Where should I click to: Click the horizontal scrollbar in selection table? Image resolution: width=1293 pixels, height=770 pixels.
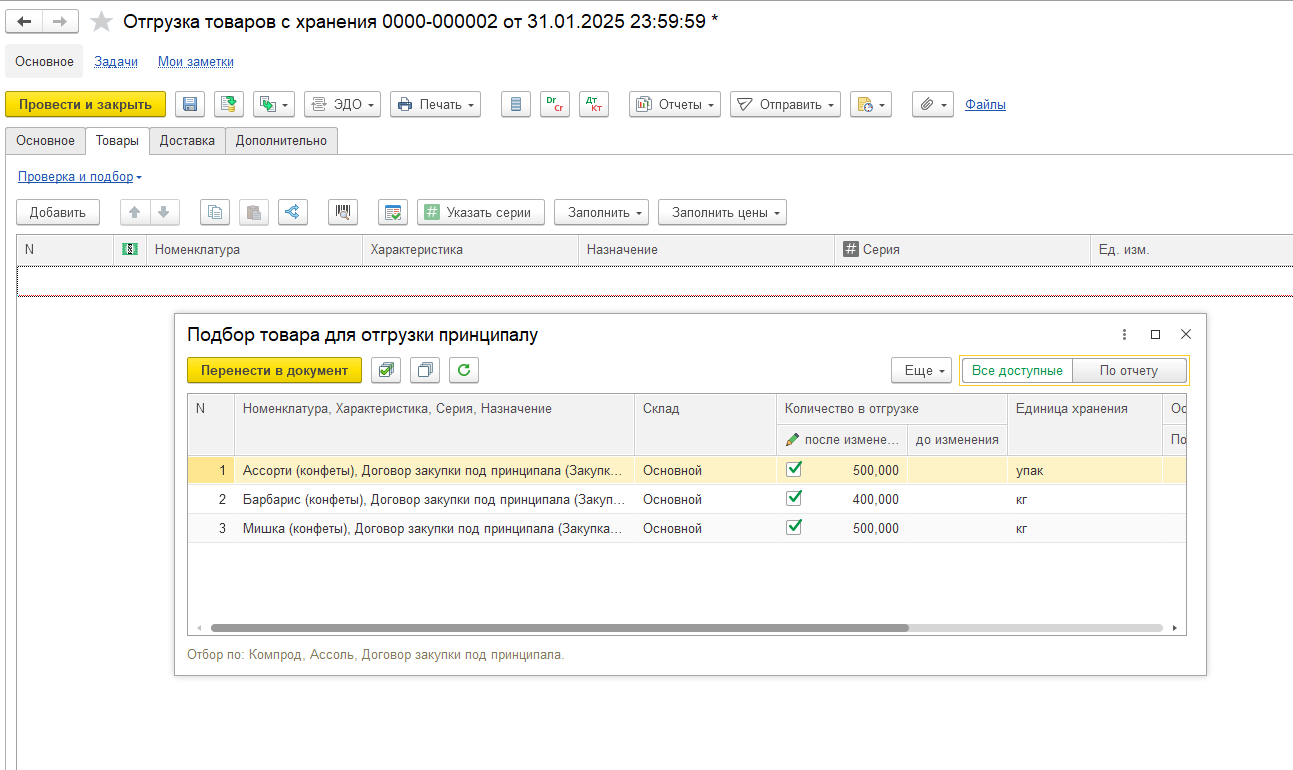point(560,628)
